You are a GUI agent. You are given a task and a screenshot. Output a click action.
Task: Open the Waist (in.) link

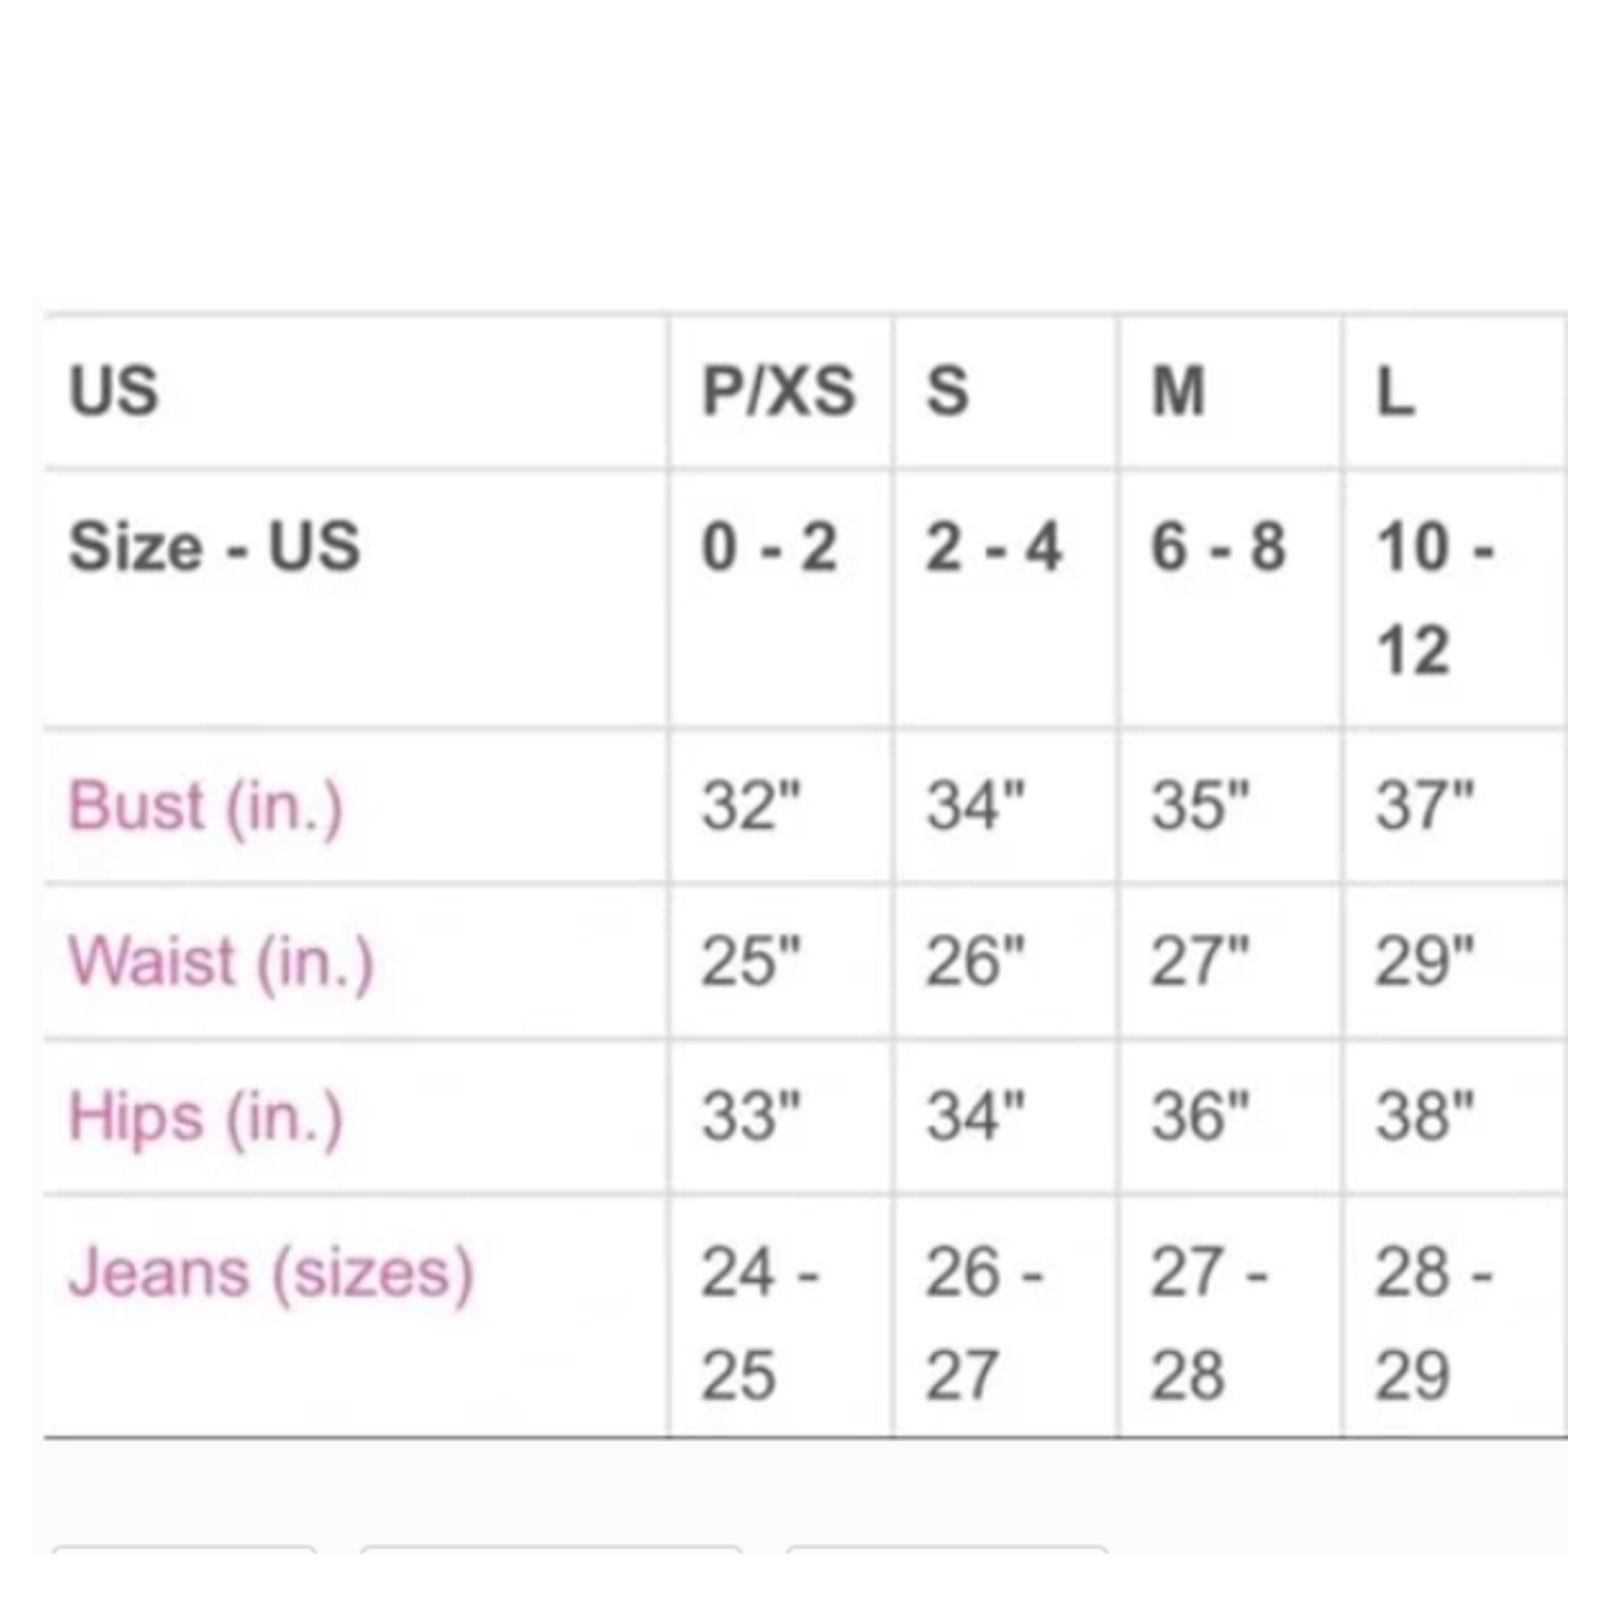pyautogui.click(x=221, y=962)
